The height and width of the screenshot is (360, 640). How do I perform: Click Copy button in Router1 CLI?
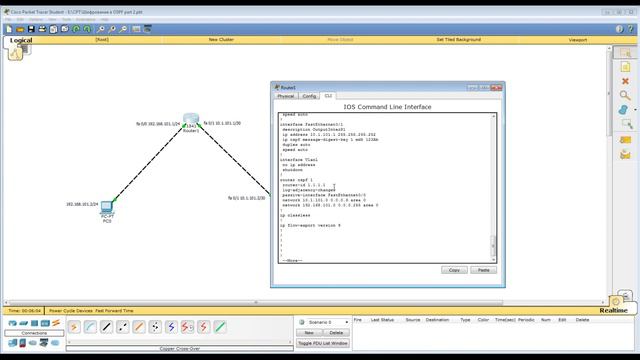(x=454, y=270)
